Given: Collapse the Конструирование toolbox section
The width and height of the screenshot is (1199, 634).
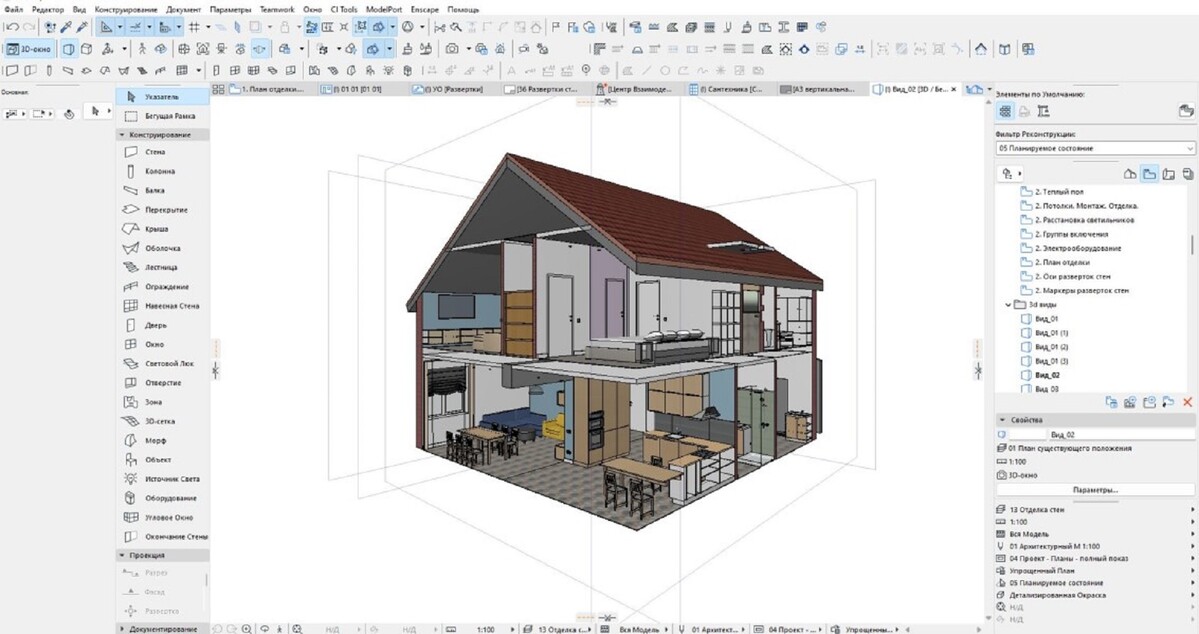Looking at the screenshot, I should coord(122,134).
